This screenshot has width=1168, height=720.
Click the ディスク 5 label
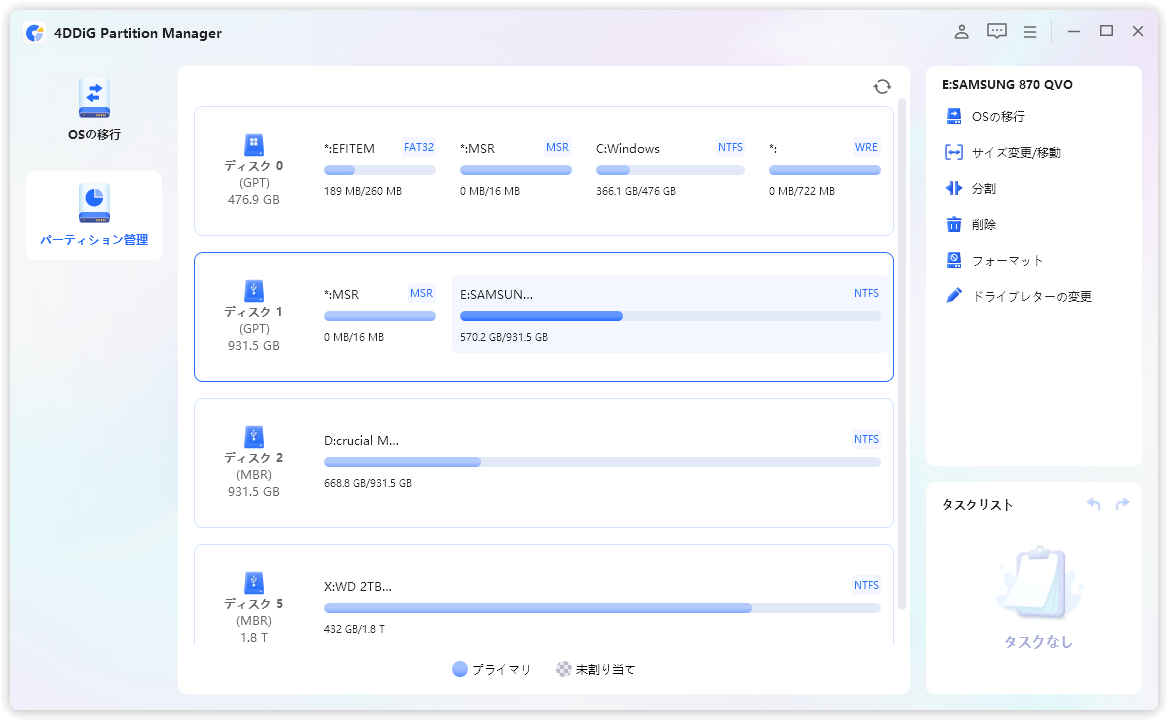(253, 603)
